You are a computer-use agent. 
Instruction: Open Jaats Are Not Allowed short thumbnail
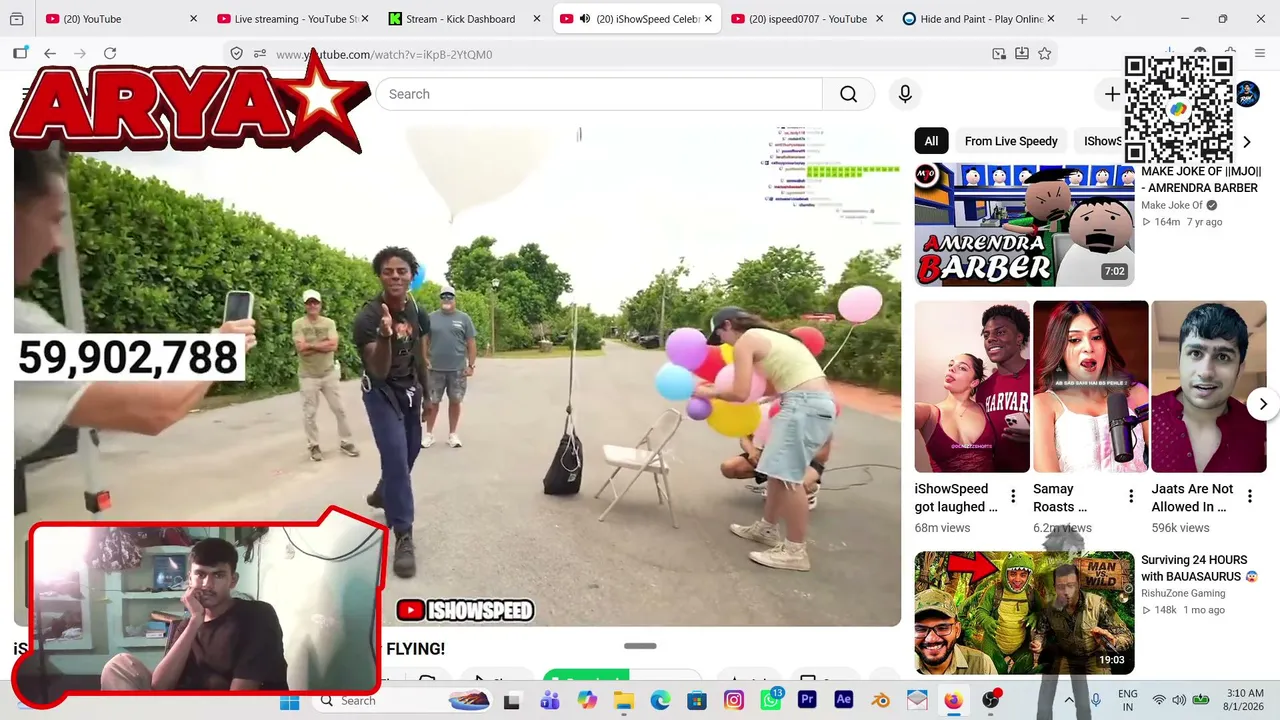[x=1208, y=386]
